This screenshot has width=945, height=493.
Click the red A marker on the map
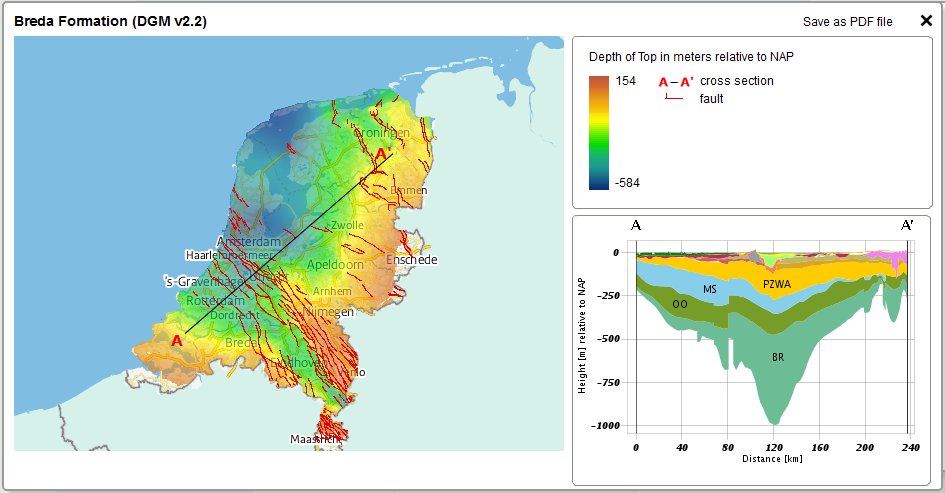point(177,340)
